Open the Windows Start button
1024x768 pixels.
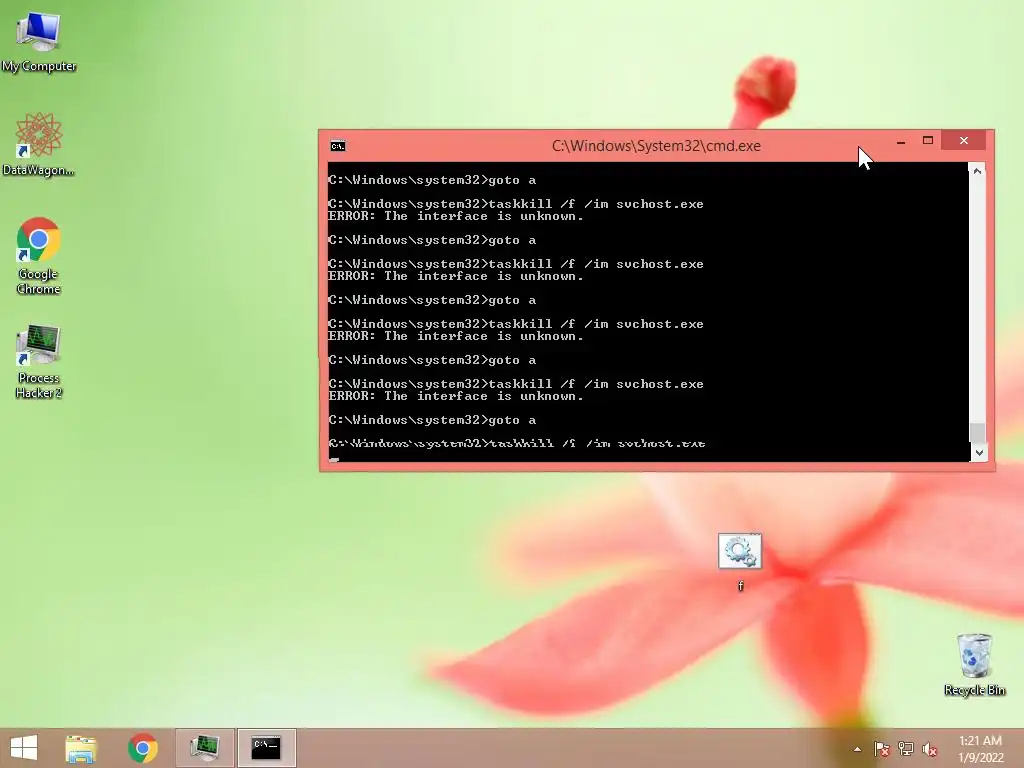24,748
